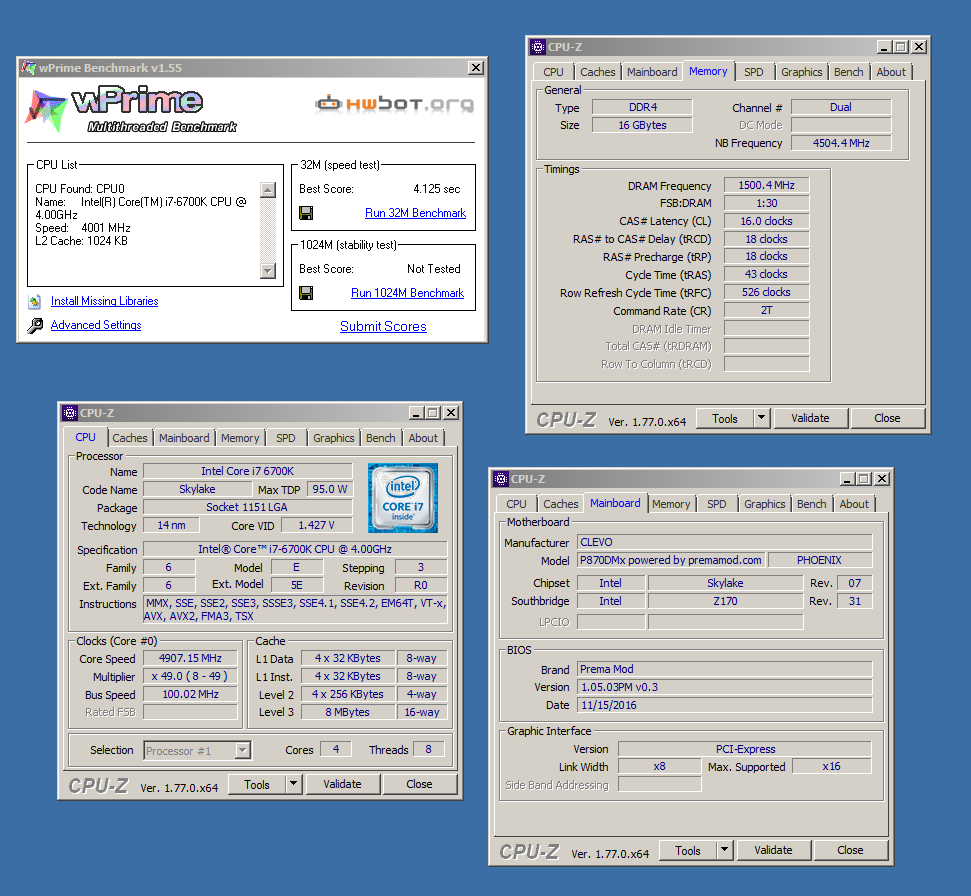Image resolution: width=971 pixels, height=896 pixels.
Task: Click the P870DMx model field
Action: point(671,560)
